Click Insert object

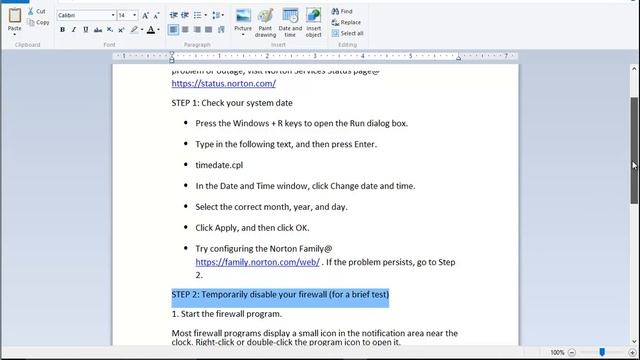pyautogui.click(x=313, y=23)
